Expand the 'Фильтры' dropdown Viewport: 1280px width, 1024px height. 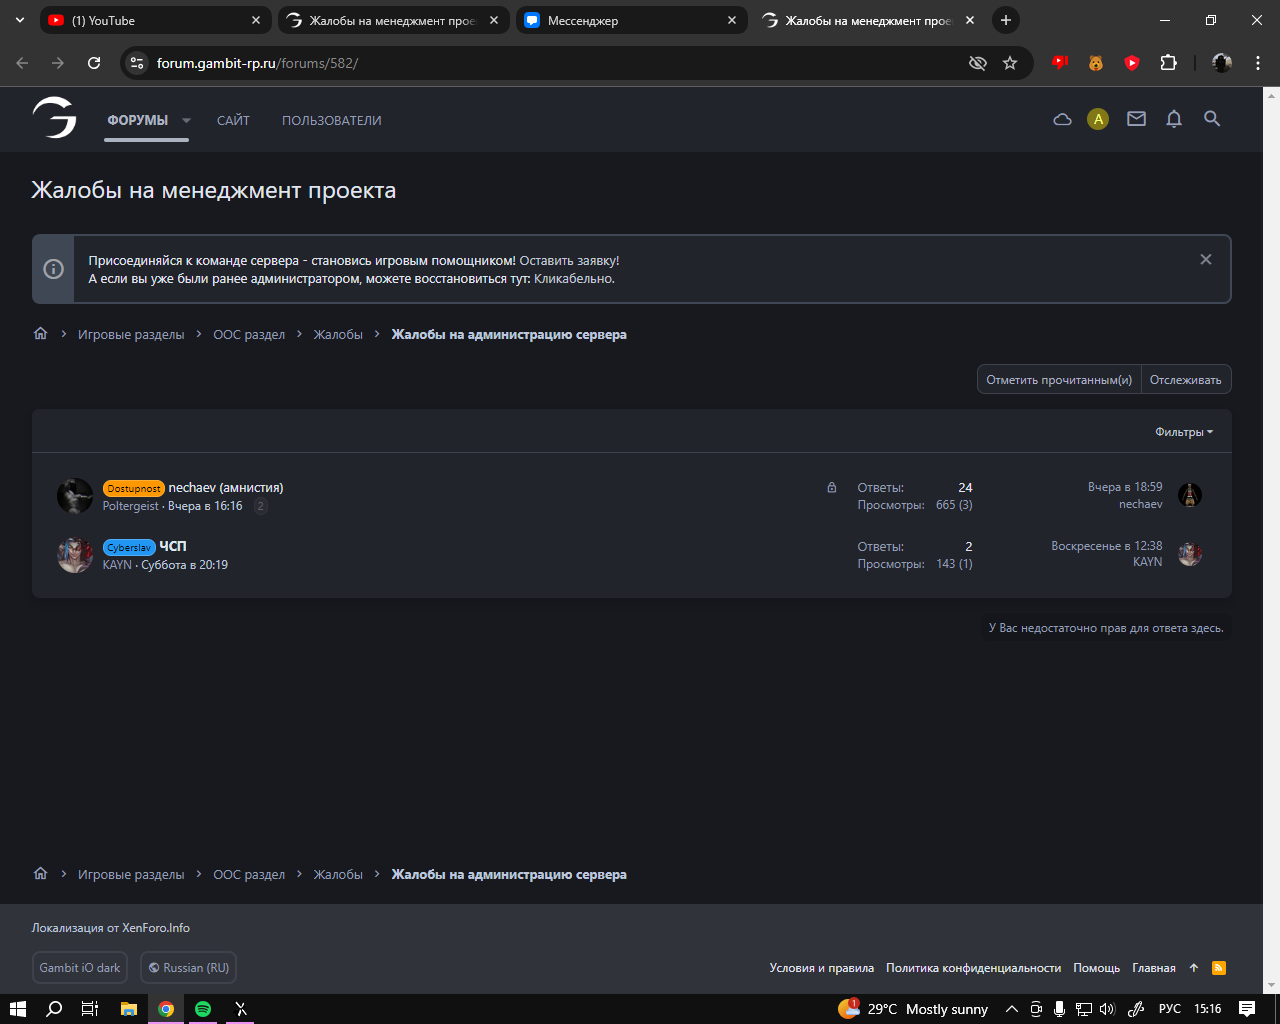(x=1183, y=432)
